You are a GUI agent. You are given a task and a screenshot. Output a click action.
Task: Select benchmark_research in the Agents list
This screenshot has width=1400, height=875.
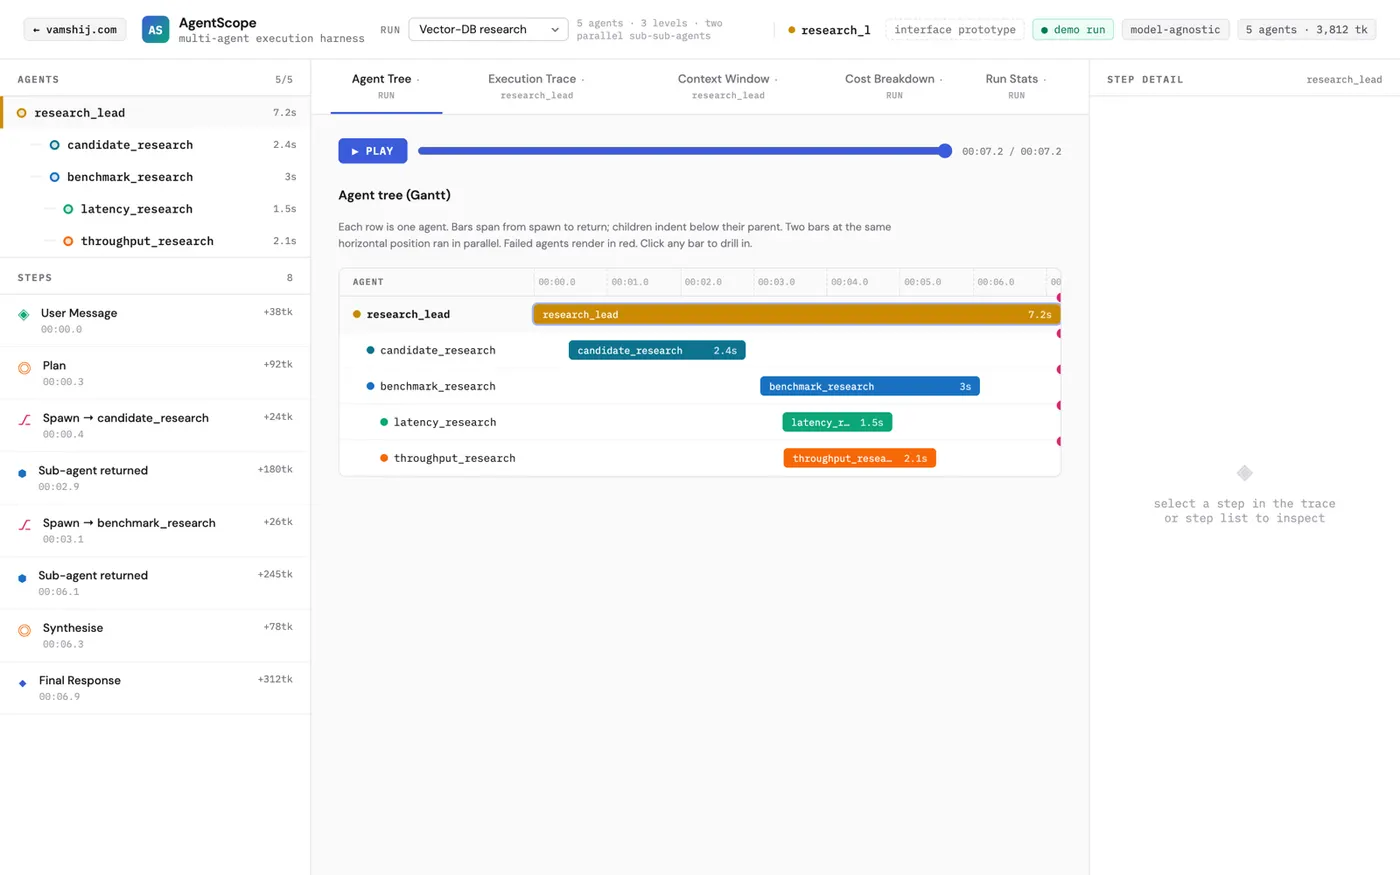coord(155,177)
